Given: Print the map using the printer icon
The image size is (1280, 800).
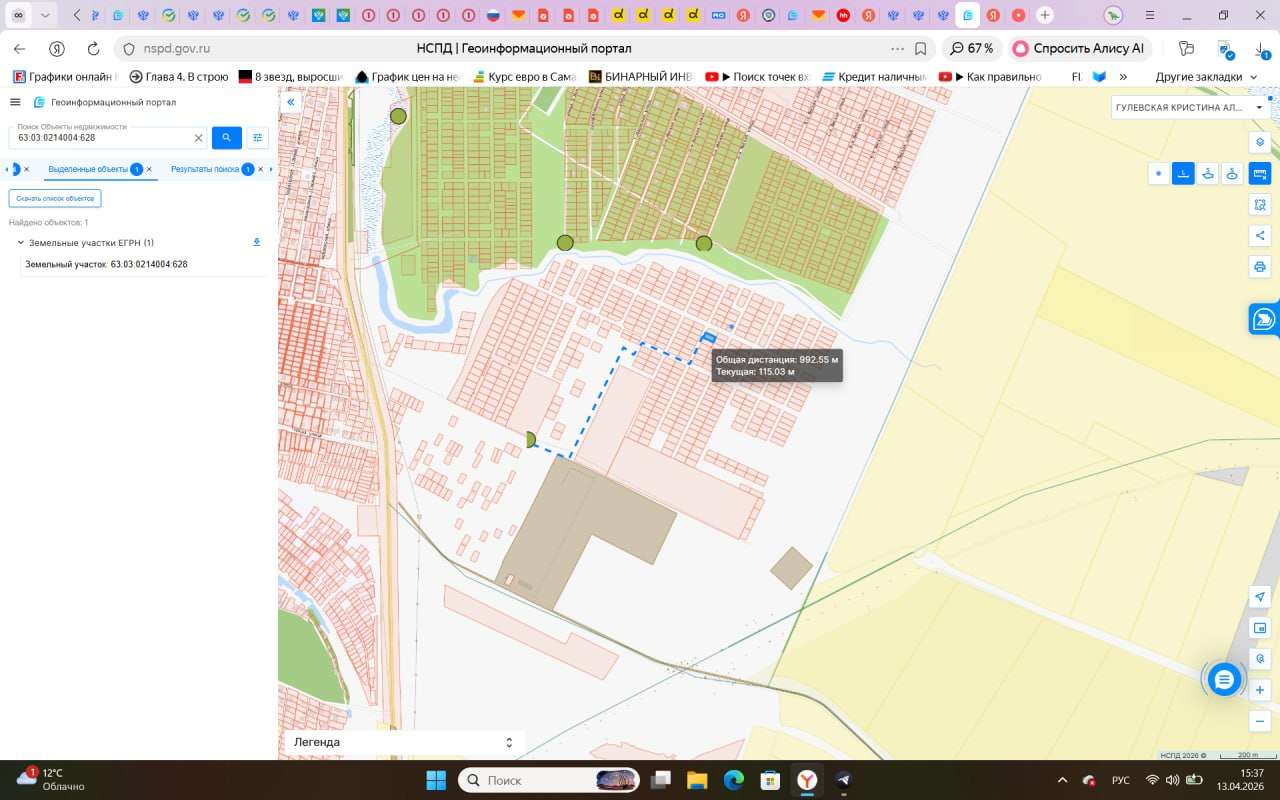Looking at the screenshot, I should point(1260,267).
